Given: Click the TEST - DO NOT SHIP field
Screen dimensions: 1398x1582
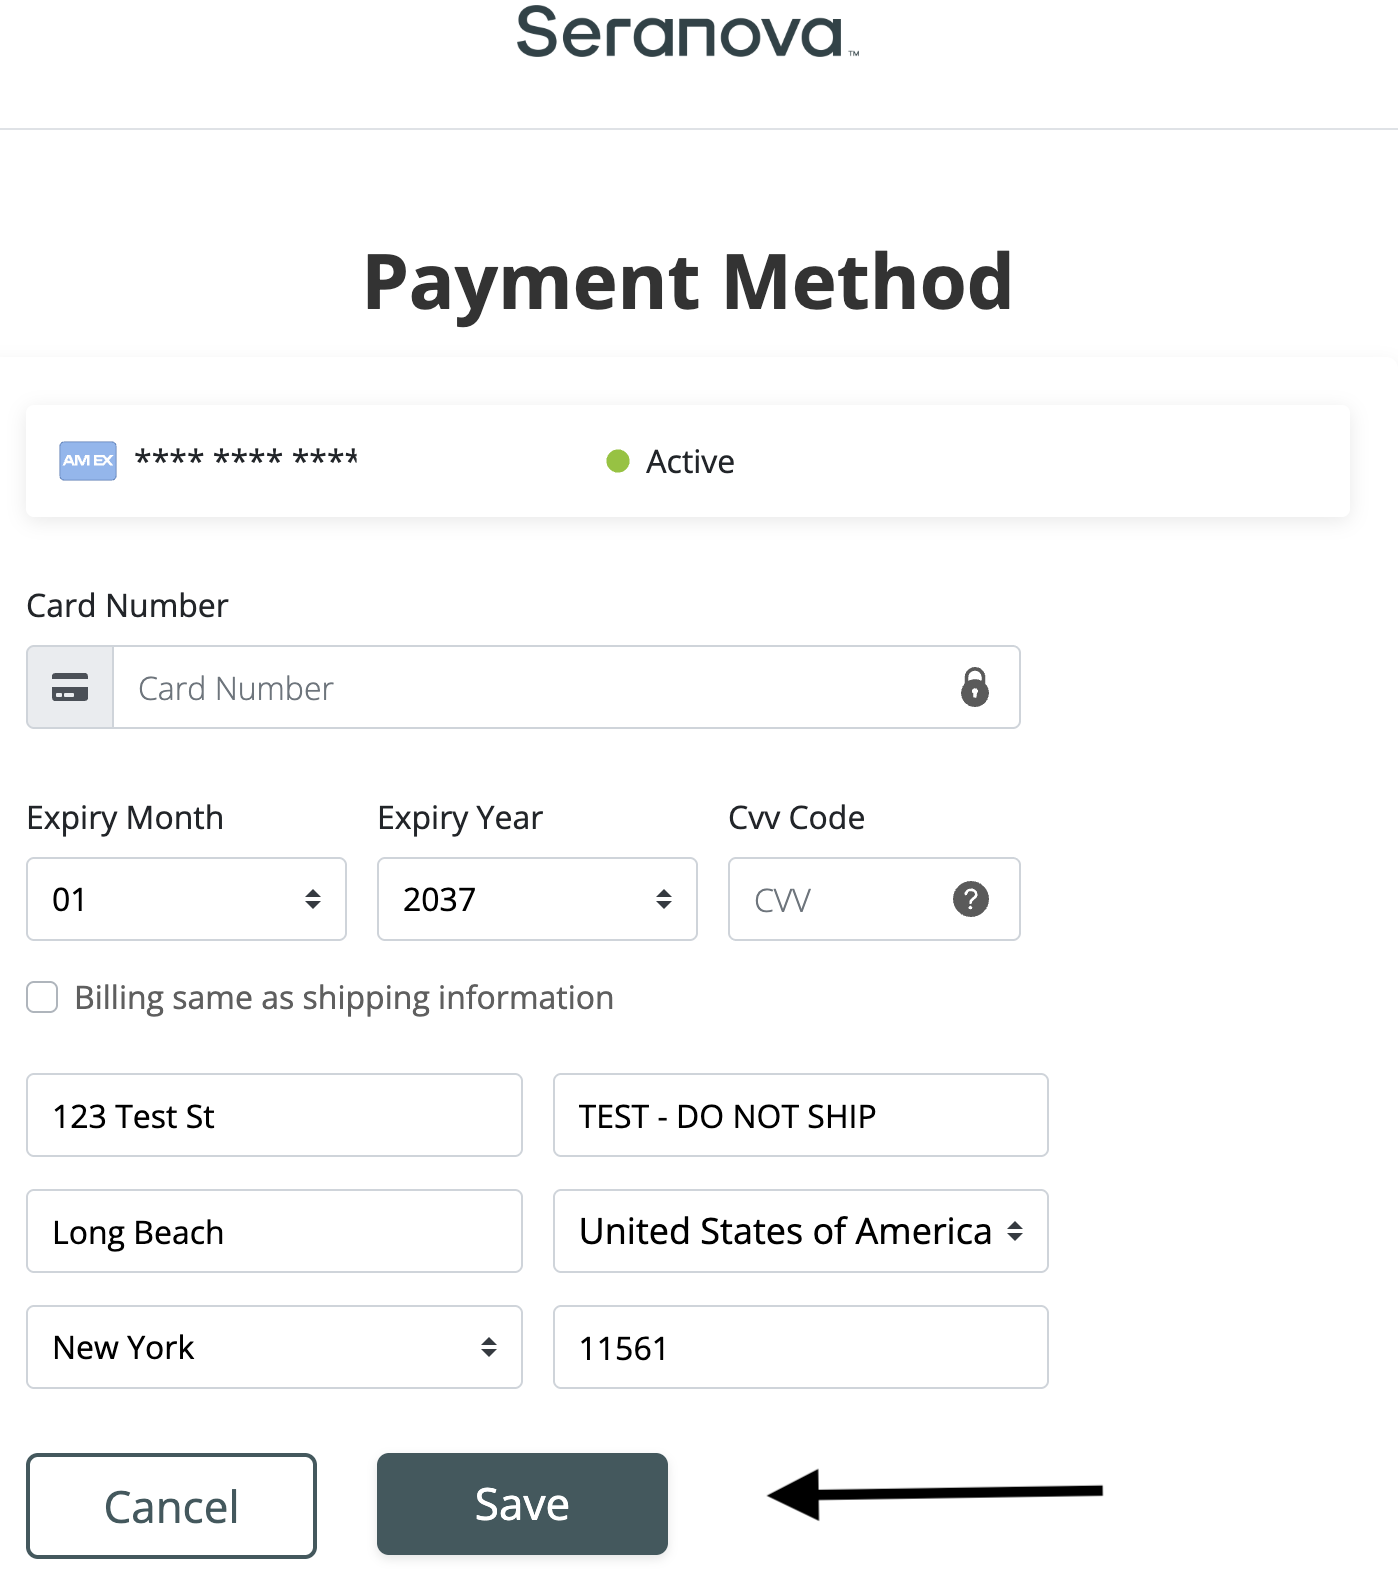Looking at the screenshot, I should [x=800, y=1115].
